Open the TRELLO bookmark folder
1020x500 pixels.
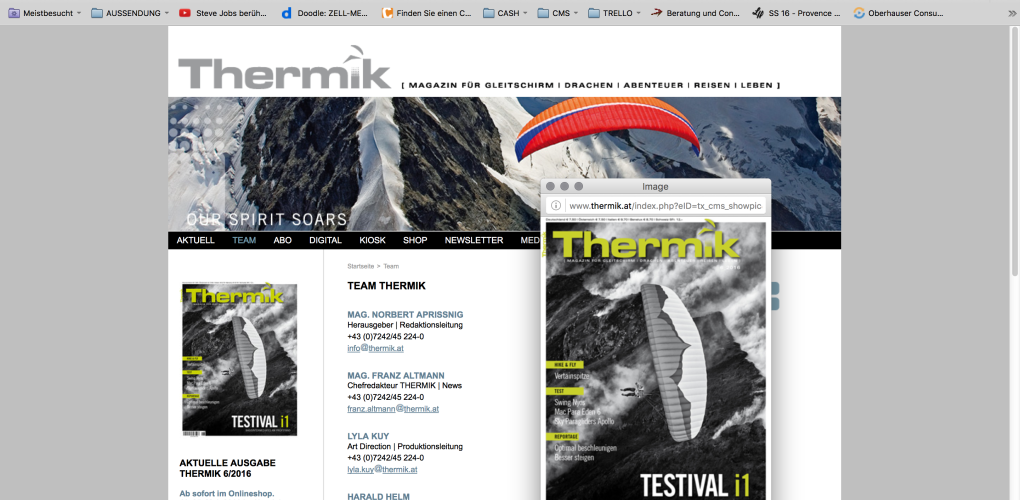[x=615, y=12]
